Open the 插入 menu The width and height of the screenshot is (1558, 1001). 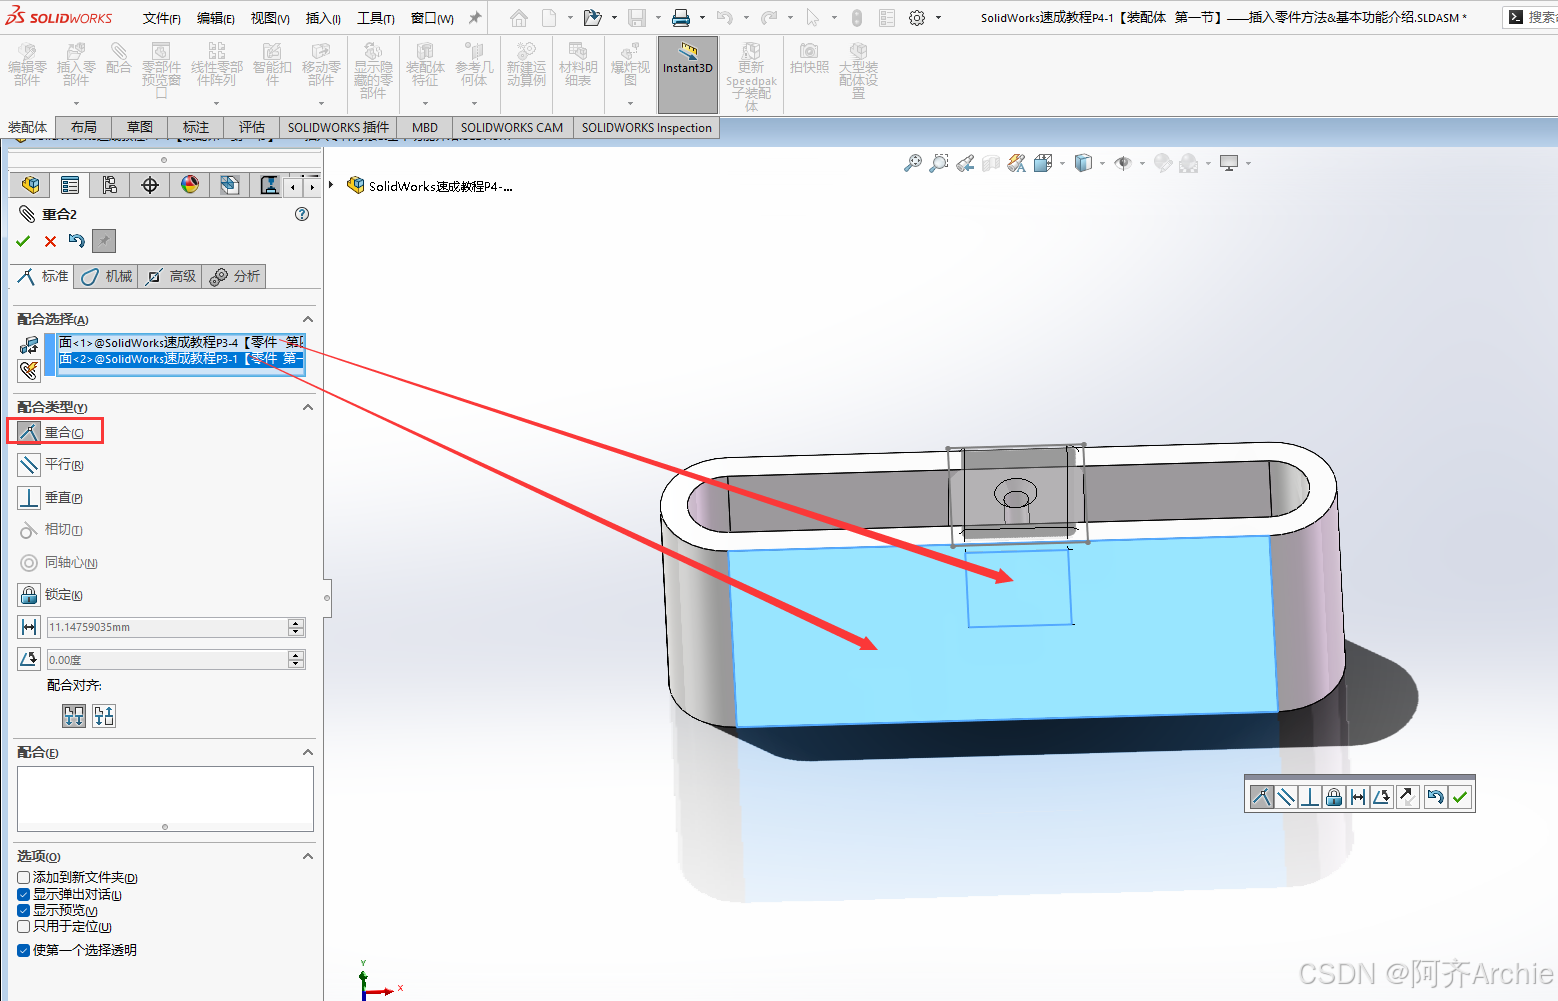322,18
